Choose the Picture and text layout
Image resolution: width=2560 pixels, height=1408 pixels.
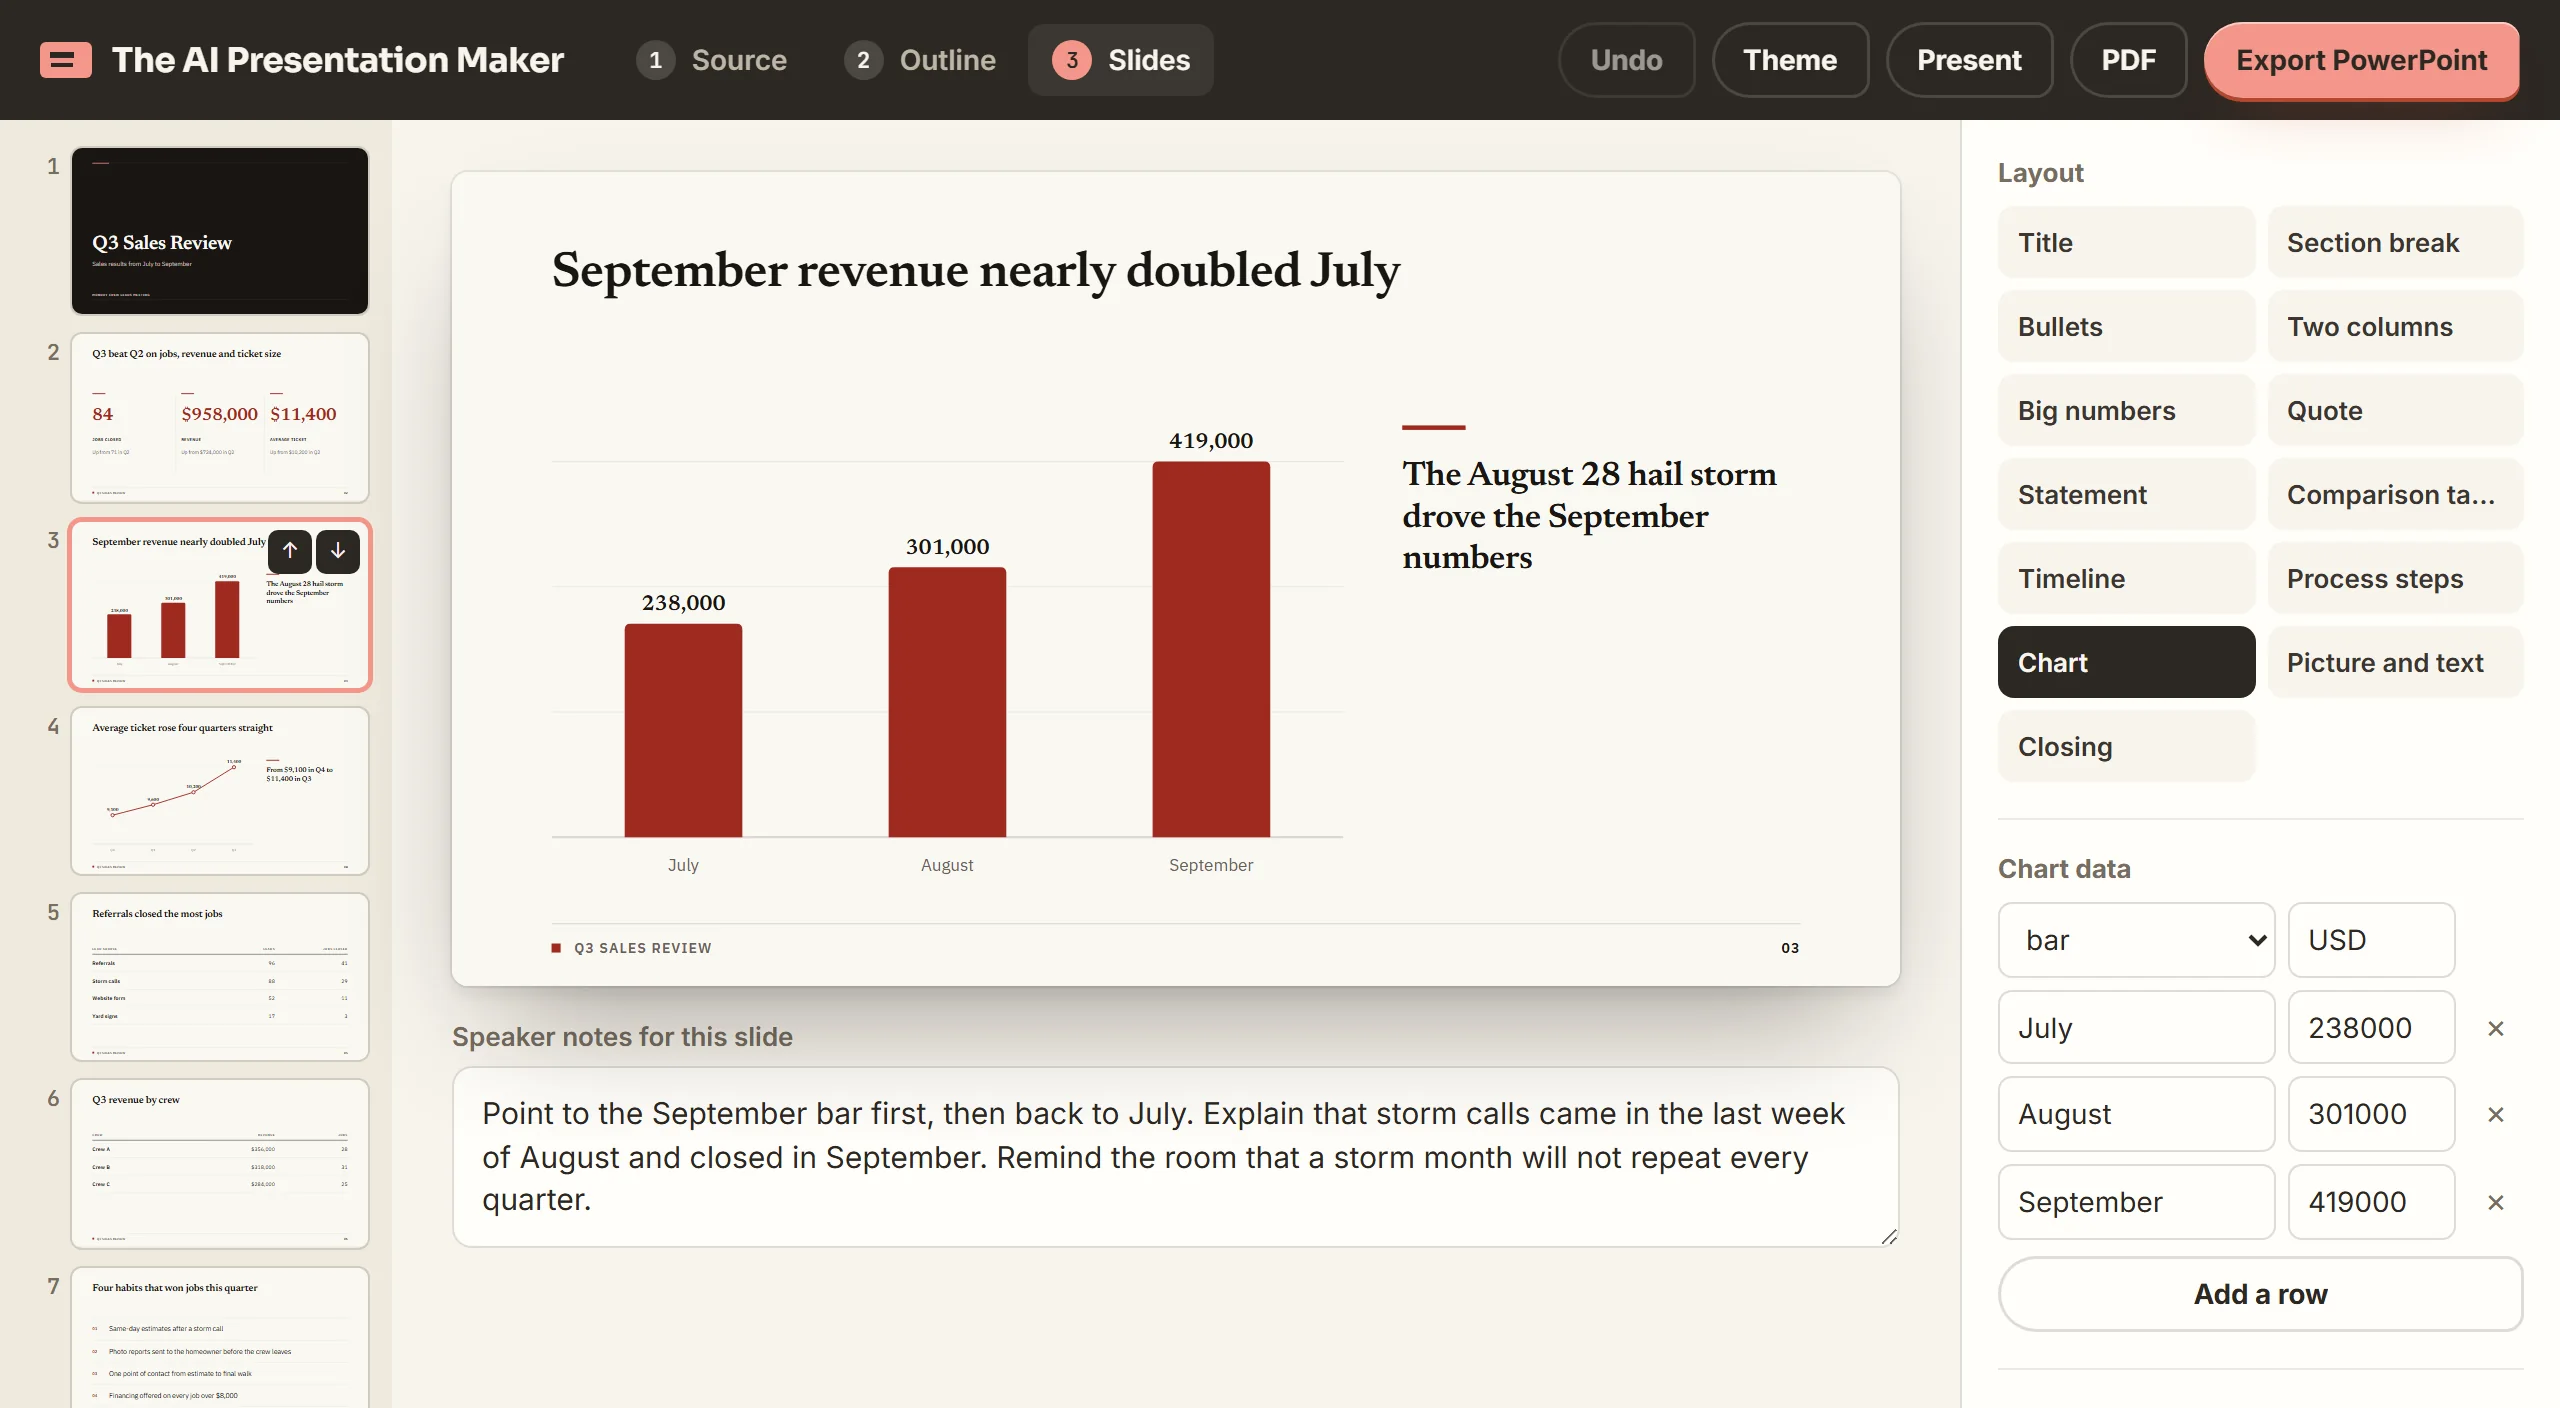coord(2395,663)
